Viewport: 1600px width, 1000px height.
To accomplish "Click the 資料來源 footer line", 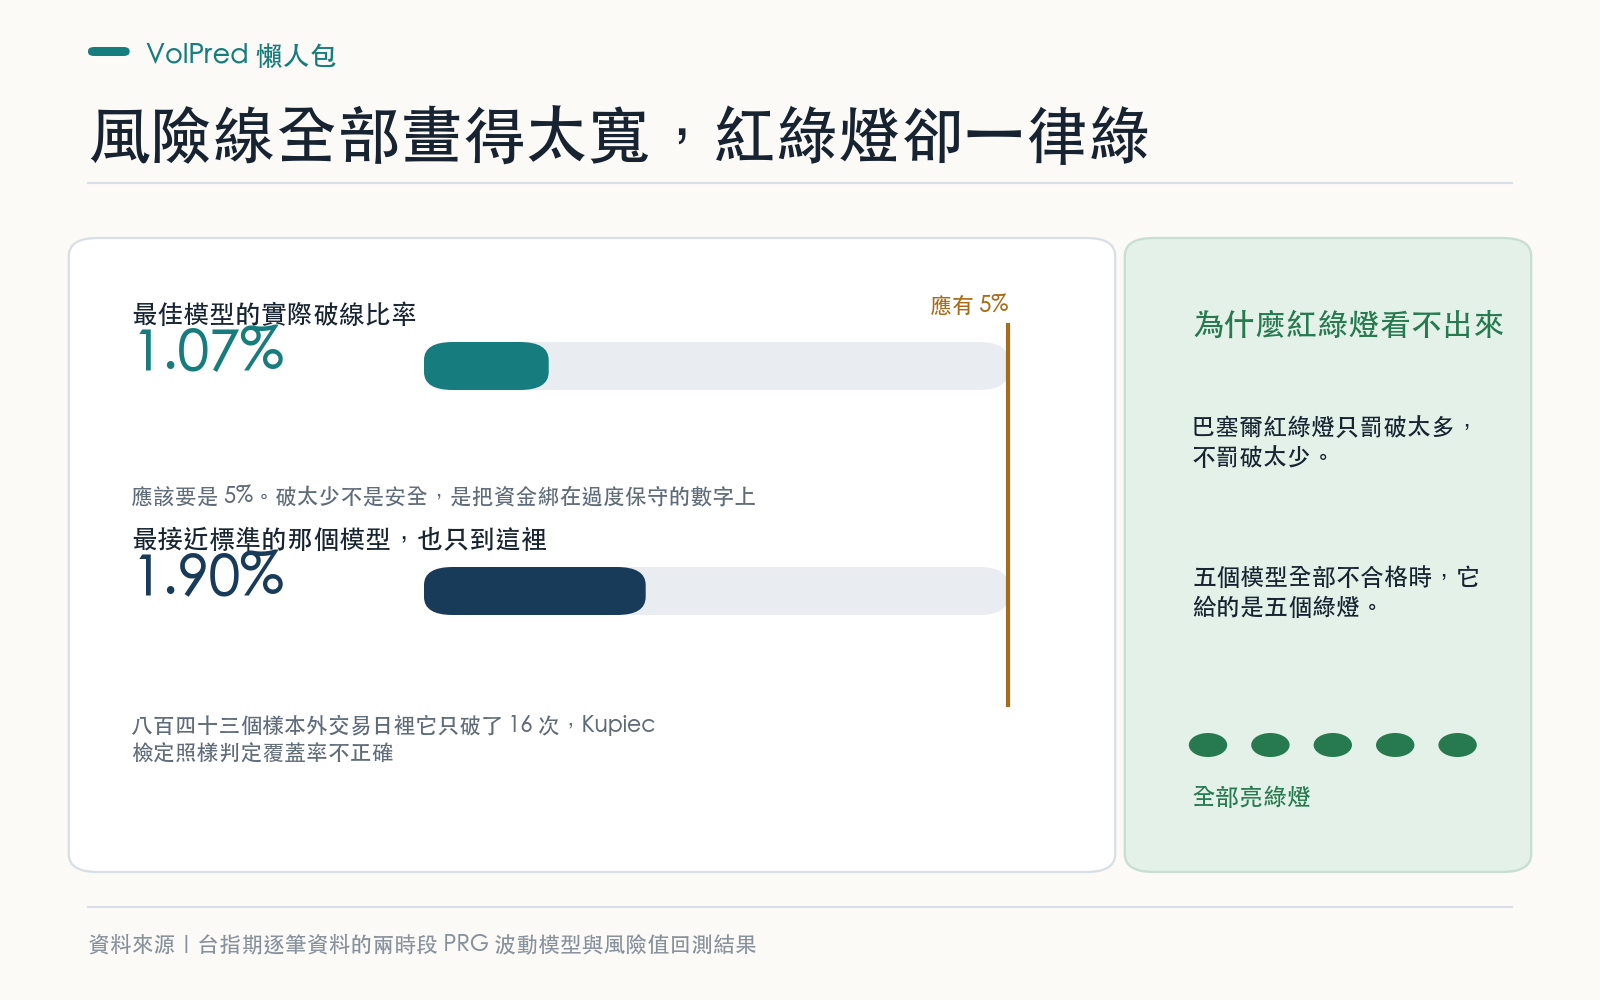I will click(422, 944).
